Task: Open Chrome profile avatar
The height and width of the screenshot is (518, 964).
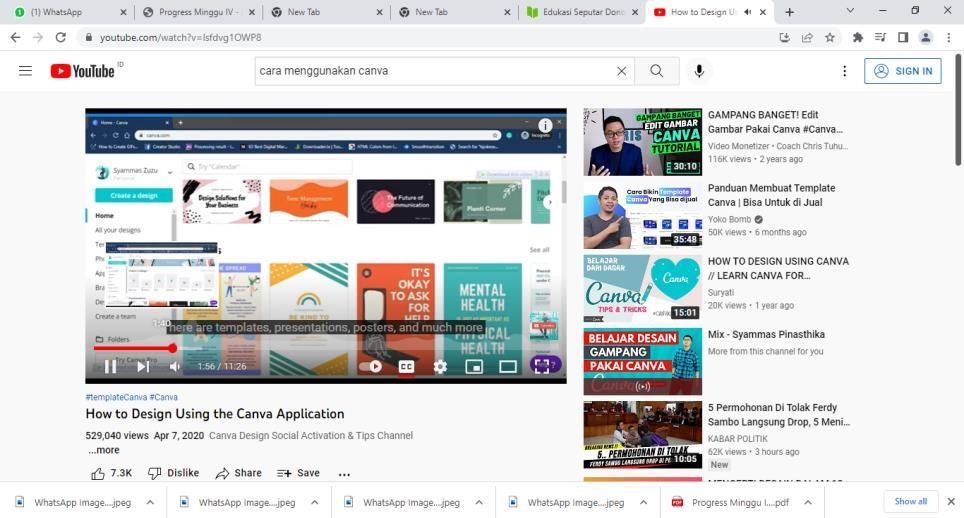Action: click(925, 37)
